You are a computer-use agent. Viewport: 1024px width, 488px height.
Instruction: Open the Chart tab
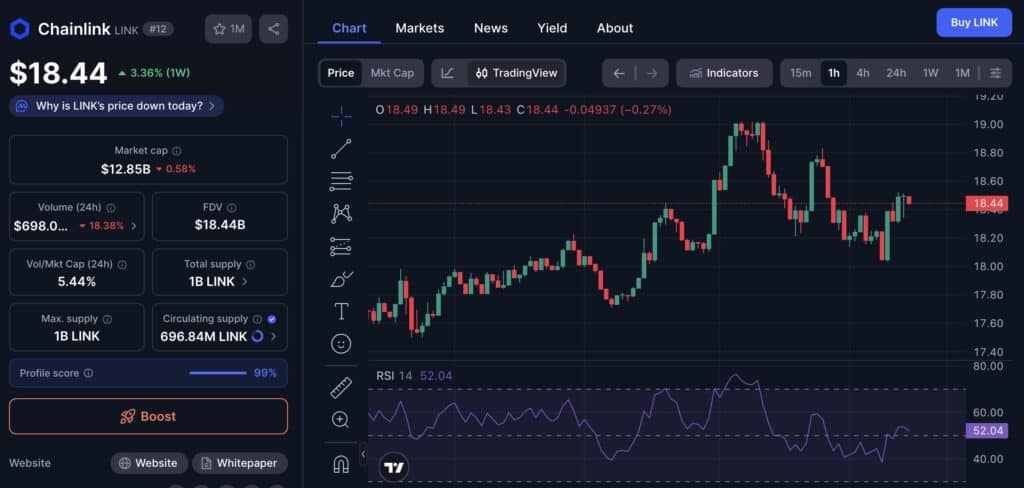349,28
